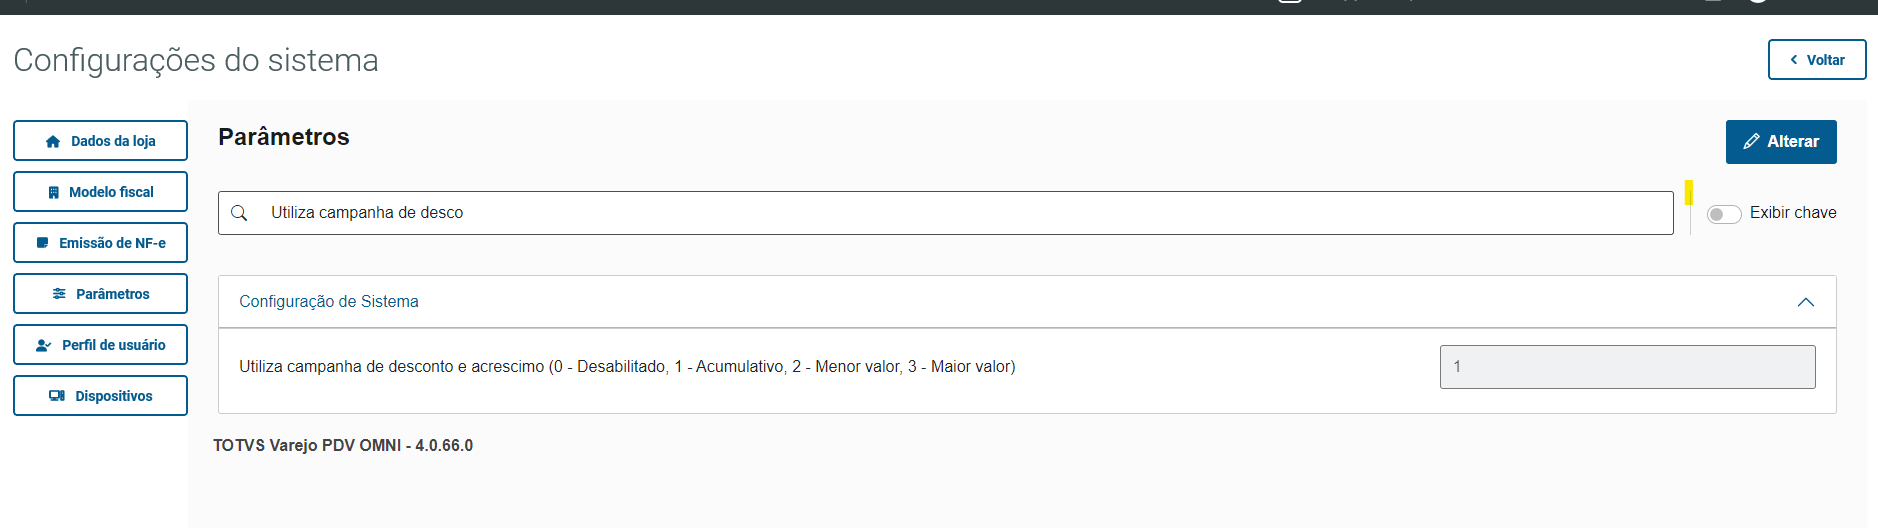Click the sliders icon beside Parâmetros

tap(60, 294)
